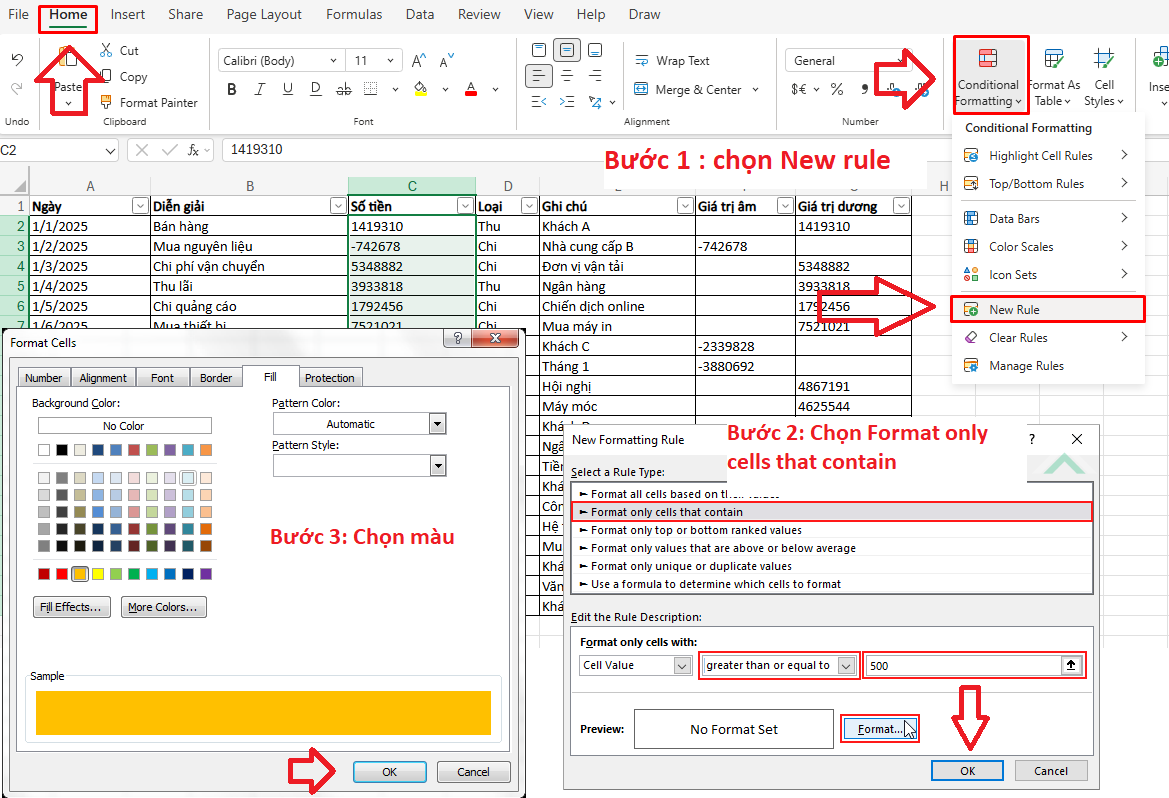Switch to the Formulas ribbon tab
The width and height of the screenshot is (1169, 798).
354,14
